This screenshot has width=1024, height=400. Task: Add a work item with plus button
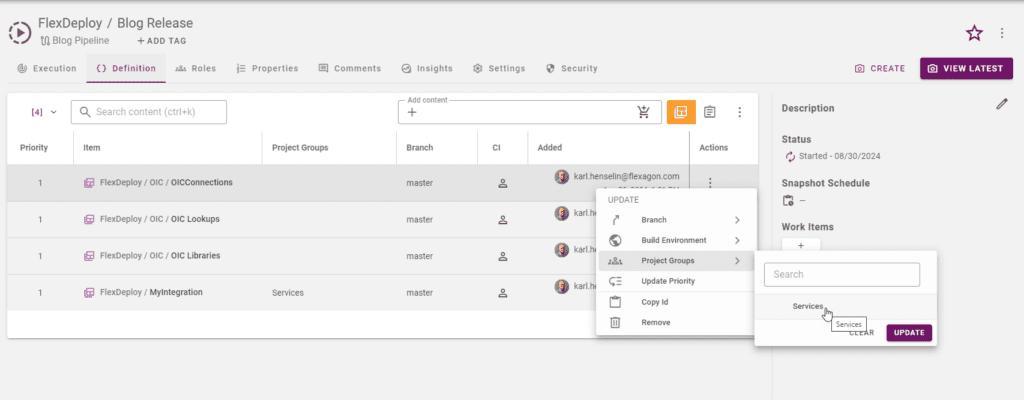(x=801, y=246)
